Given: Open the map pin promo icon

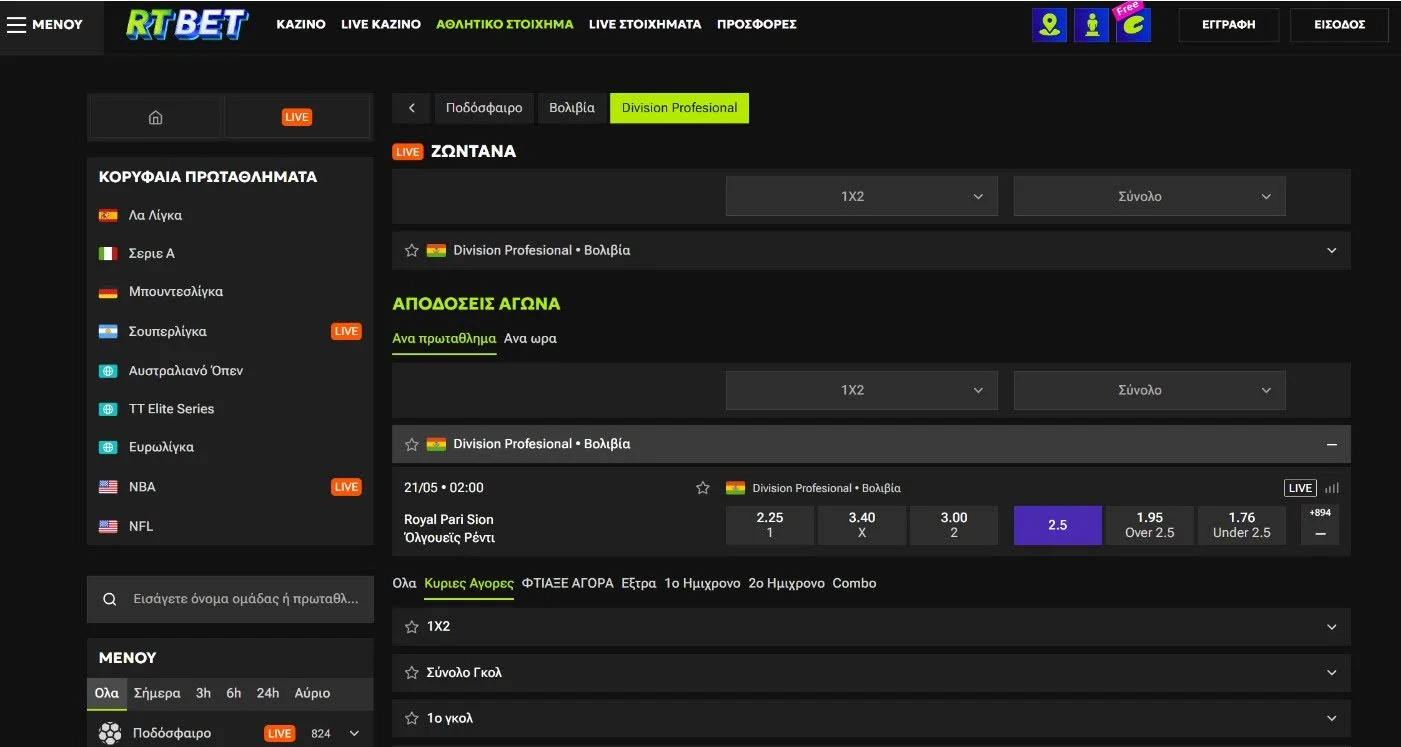Looking at the screenshot, I should pos(1049,25).
